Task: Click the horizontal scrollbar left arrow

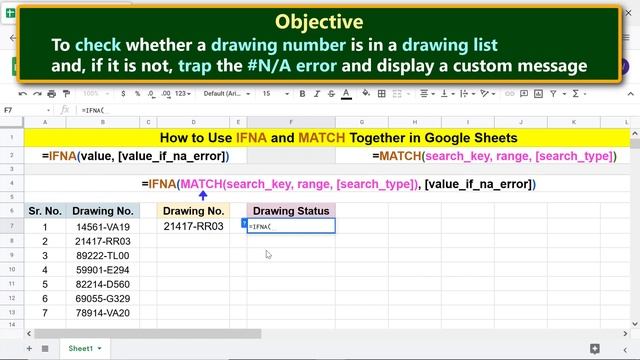Action: [29, 333]
